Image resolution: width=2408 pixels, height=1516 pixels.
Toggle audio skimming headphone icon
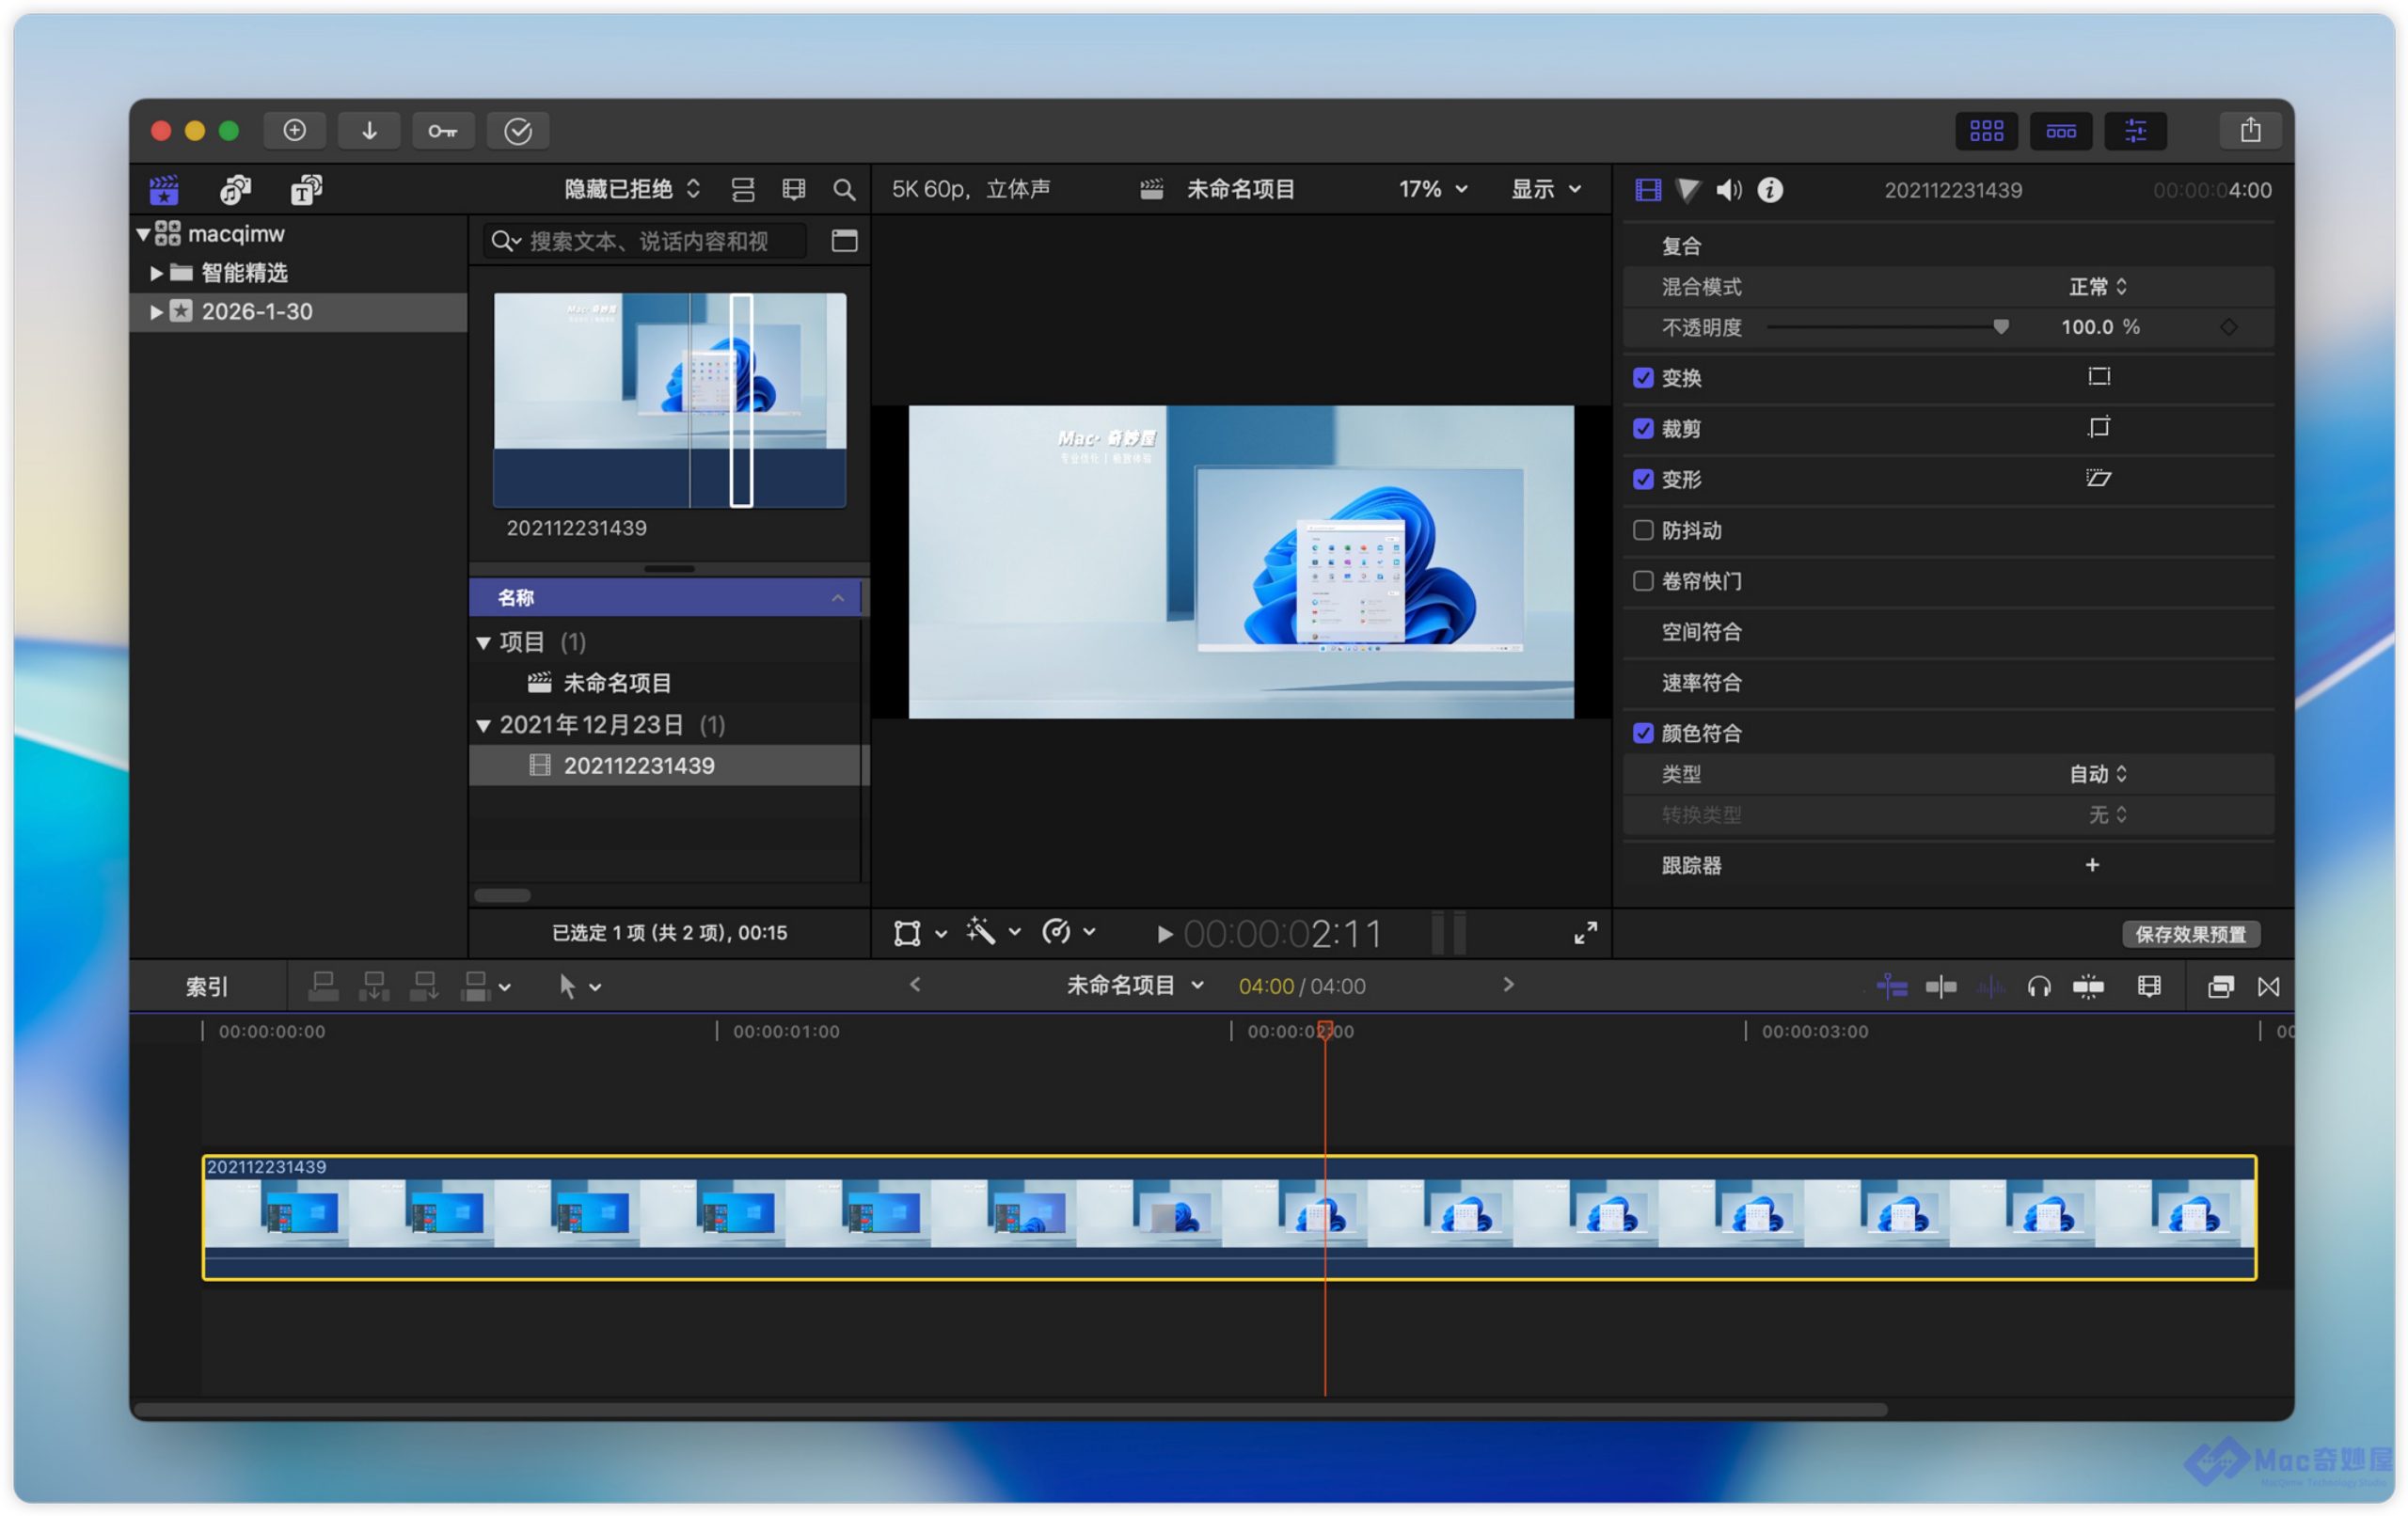point(2039,987)
